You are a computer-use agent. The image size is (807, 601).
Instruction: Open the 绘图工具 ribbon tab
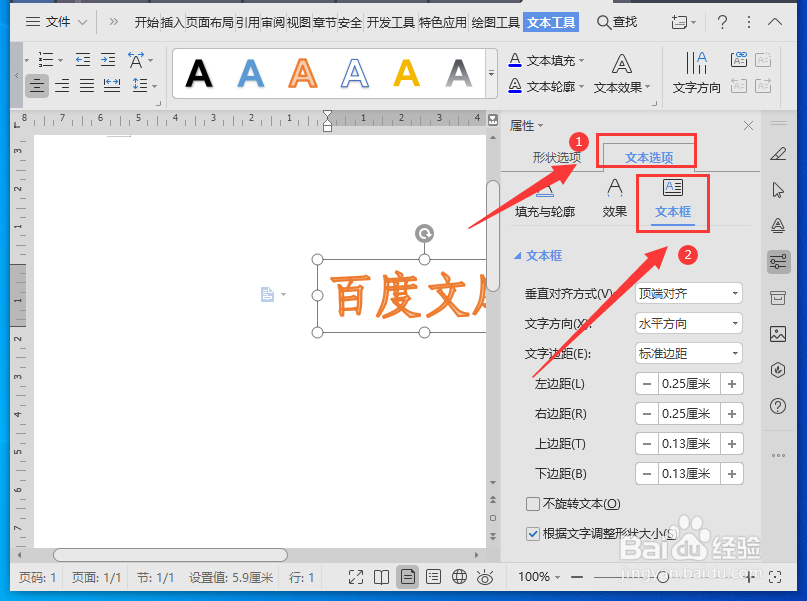tap(495, 23)
